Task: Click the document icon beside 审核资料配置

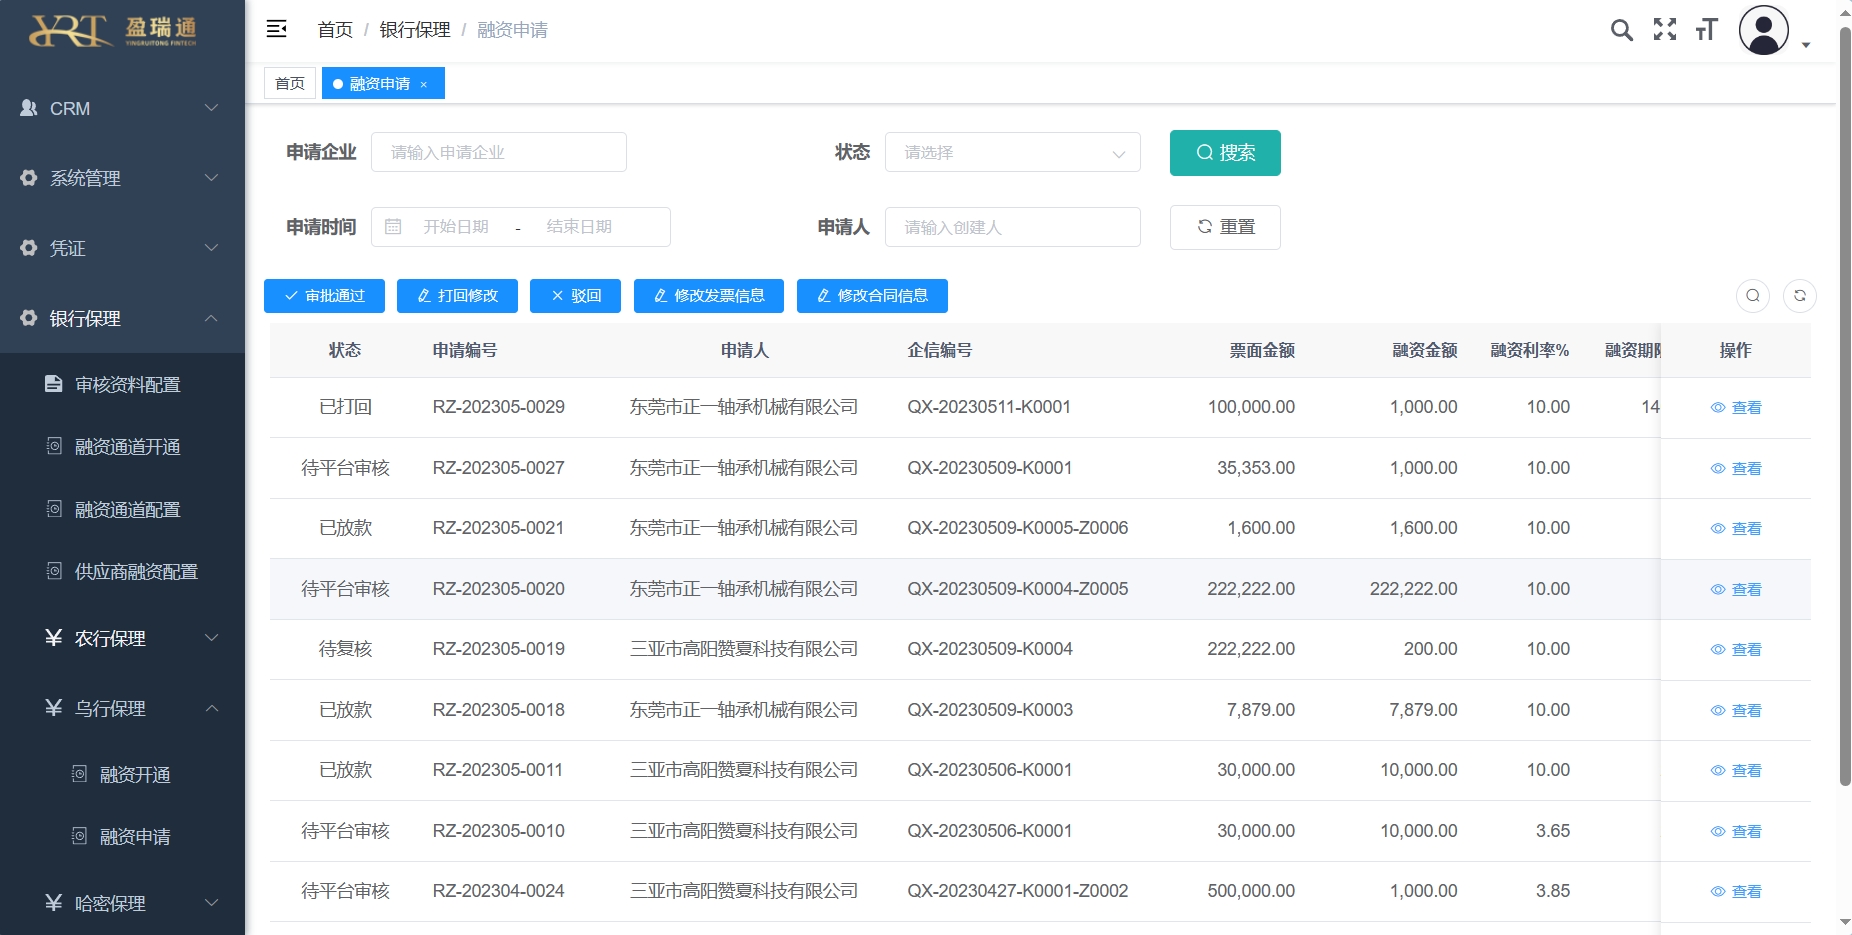Action: (x=54, y=384)
